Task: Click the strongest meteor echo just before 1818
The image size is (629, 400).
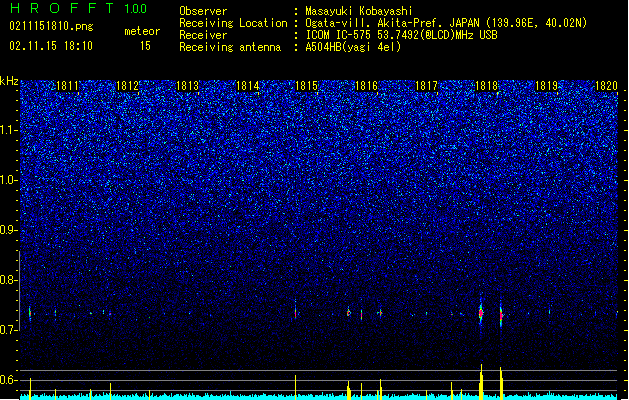Action: [x=481, y=313]
